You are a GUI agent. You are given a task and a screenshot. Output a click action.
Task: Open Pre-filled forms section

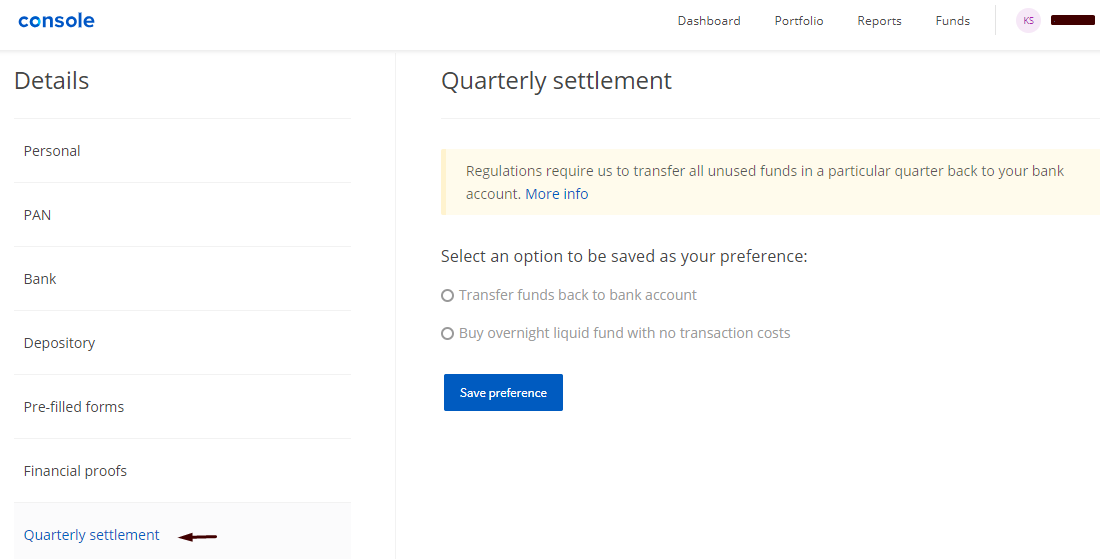click(x=182, y=407)
